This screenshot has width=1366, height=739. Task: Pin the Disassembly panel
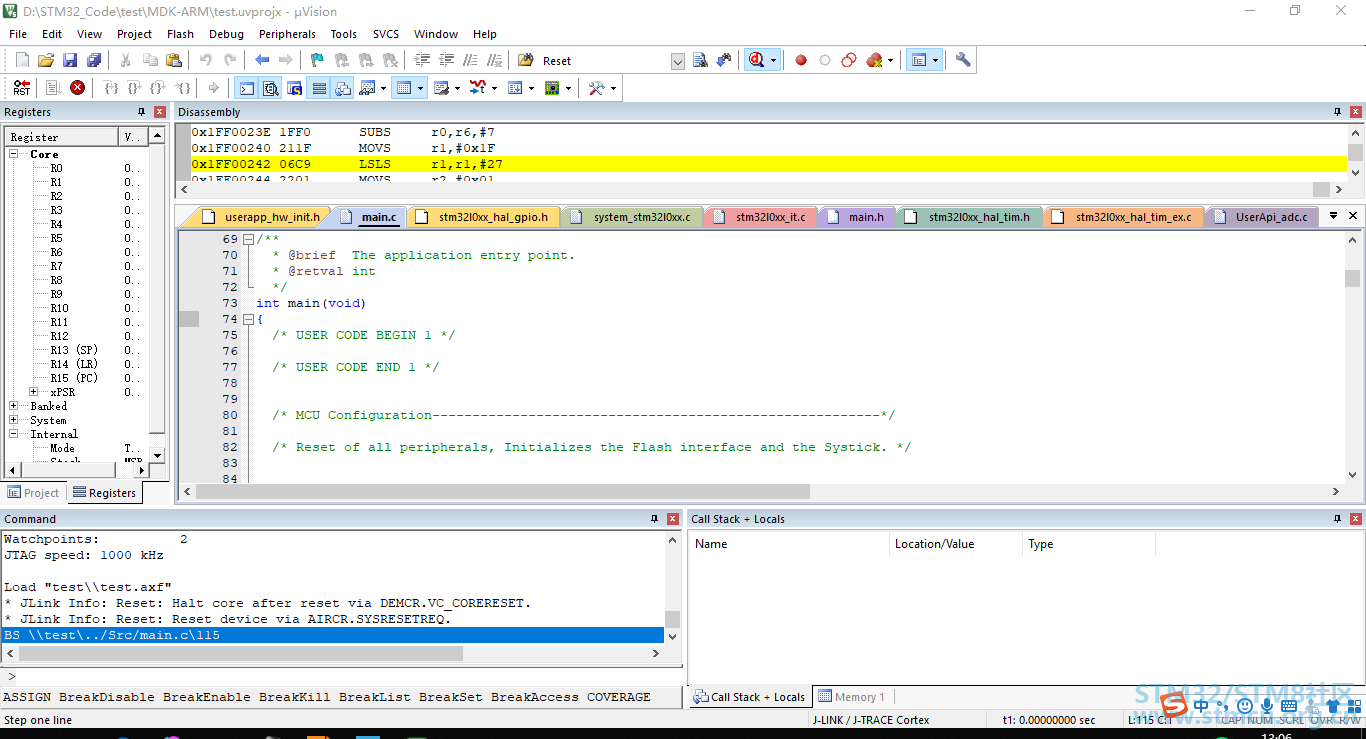point(1337,112)
